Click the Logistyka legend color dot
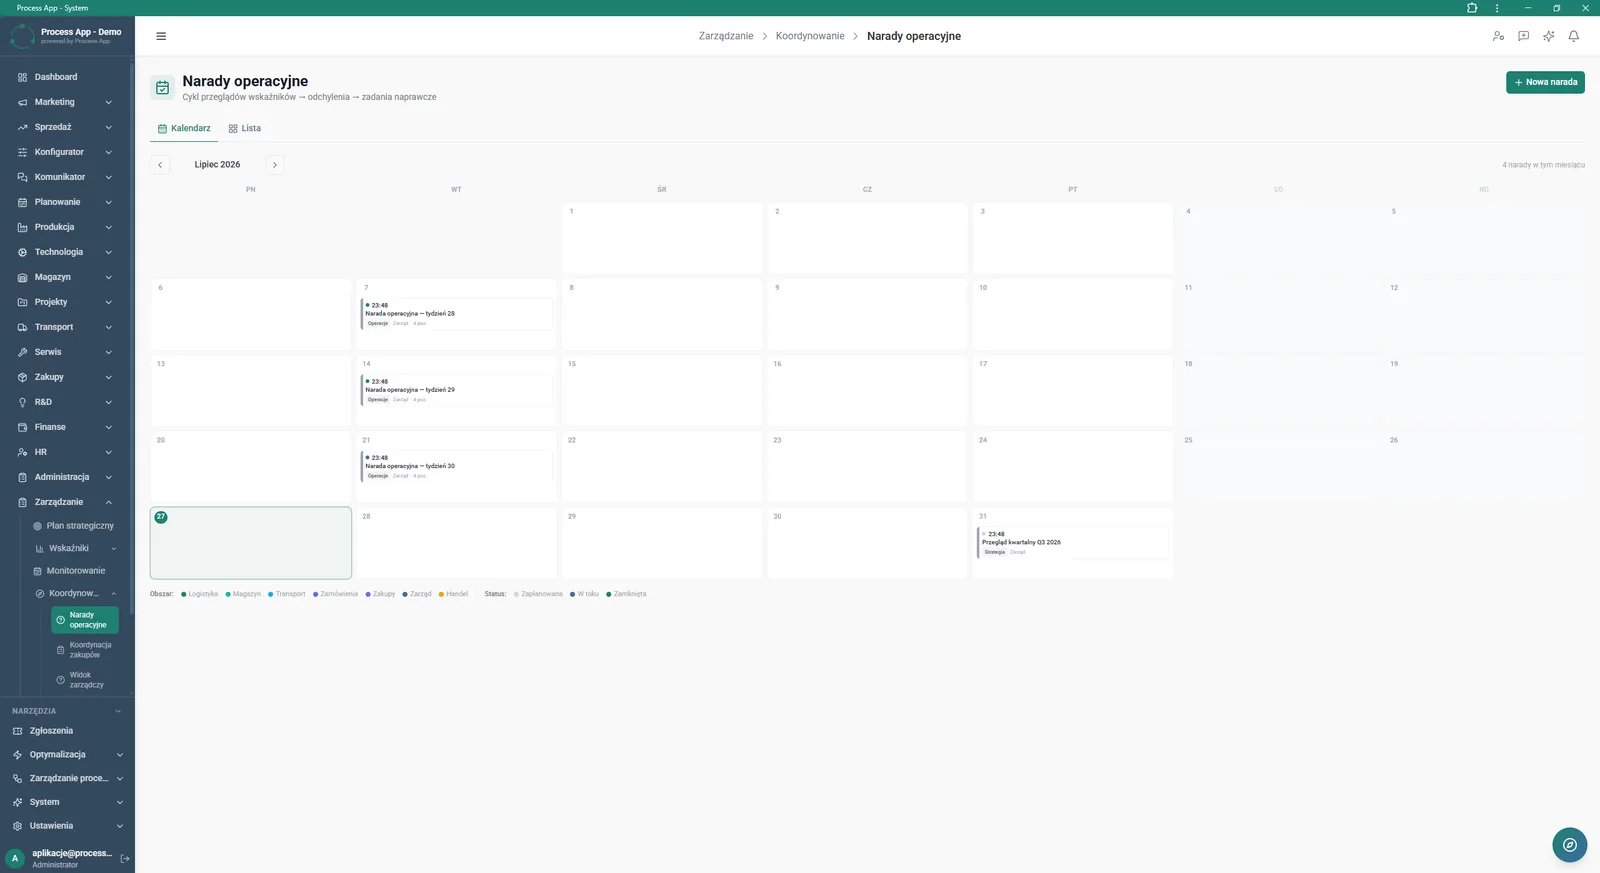 184,594
